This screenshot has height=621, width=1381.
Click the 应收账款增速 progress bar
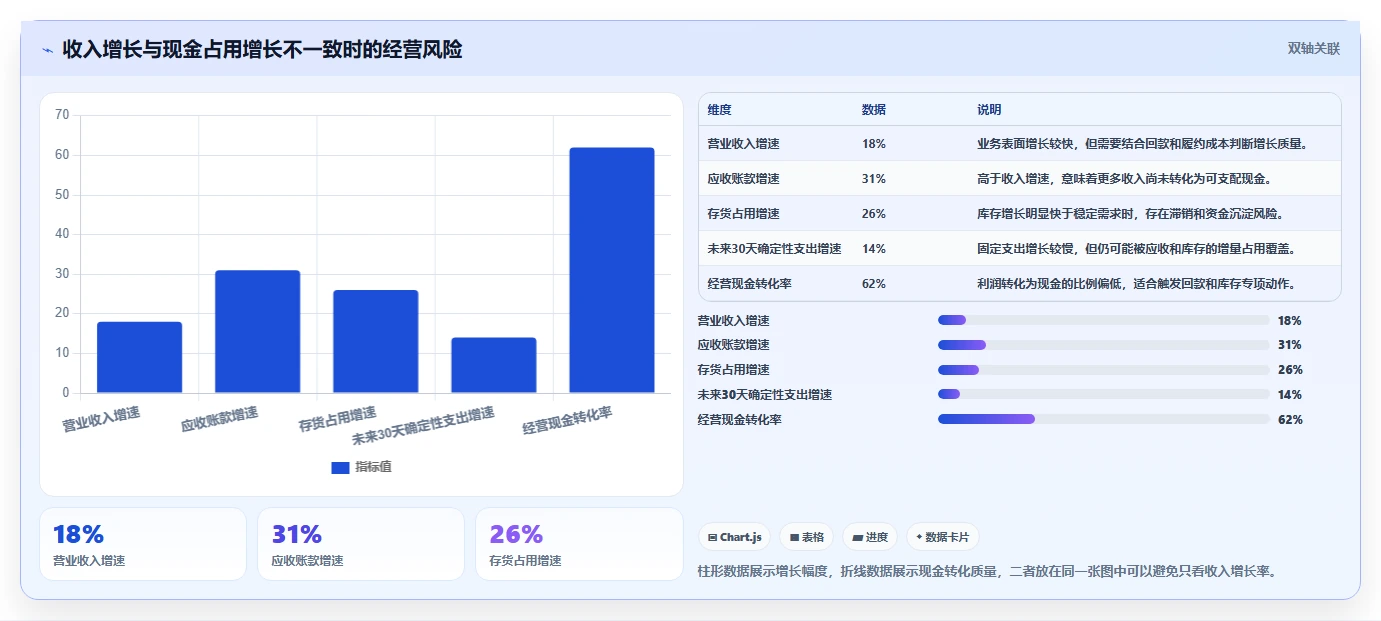1103,345
